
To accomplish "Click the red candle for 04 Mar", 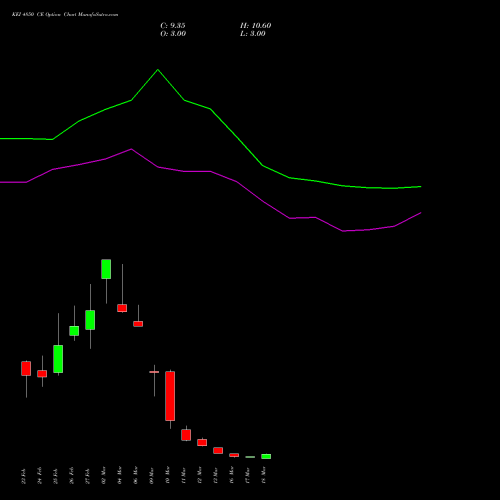I will (122, 308).
